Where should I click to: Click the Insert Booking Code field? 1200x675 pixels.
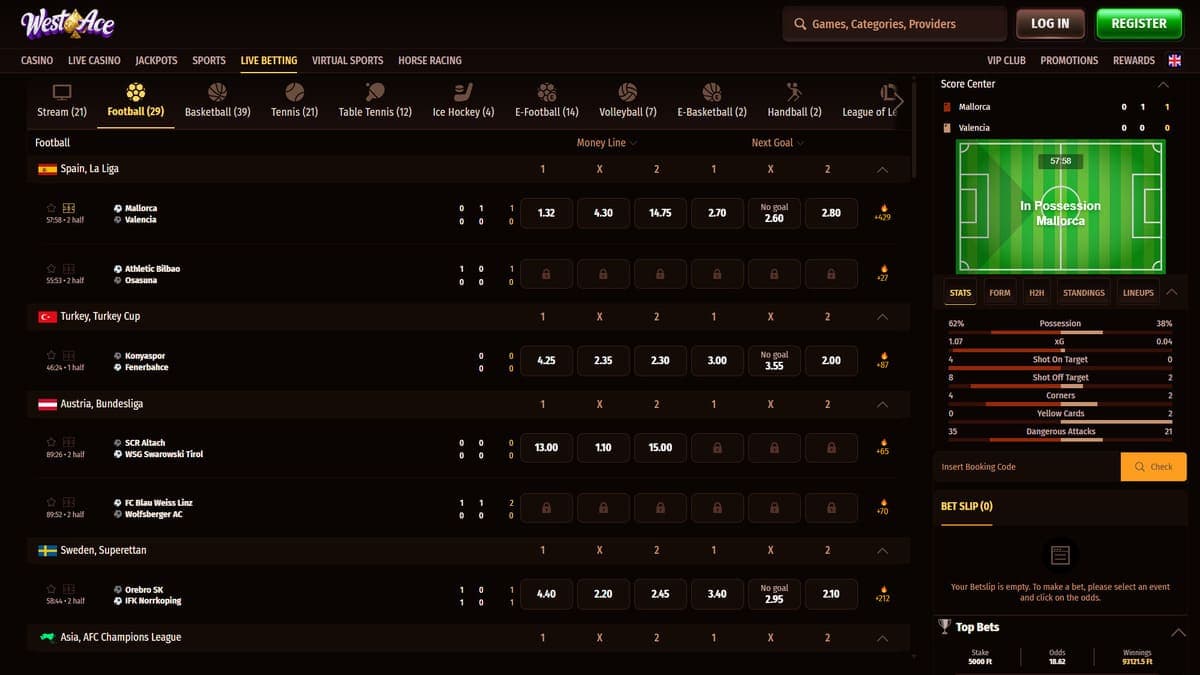(1028, 467)
